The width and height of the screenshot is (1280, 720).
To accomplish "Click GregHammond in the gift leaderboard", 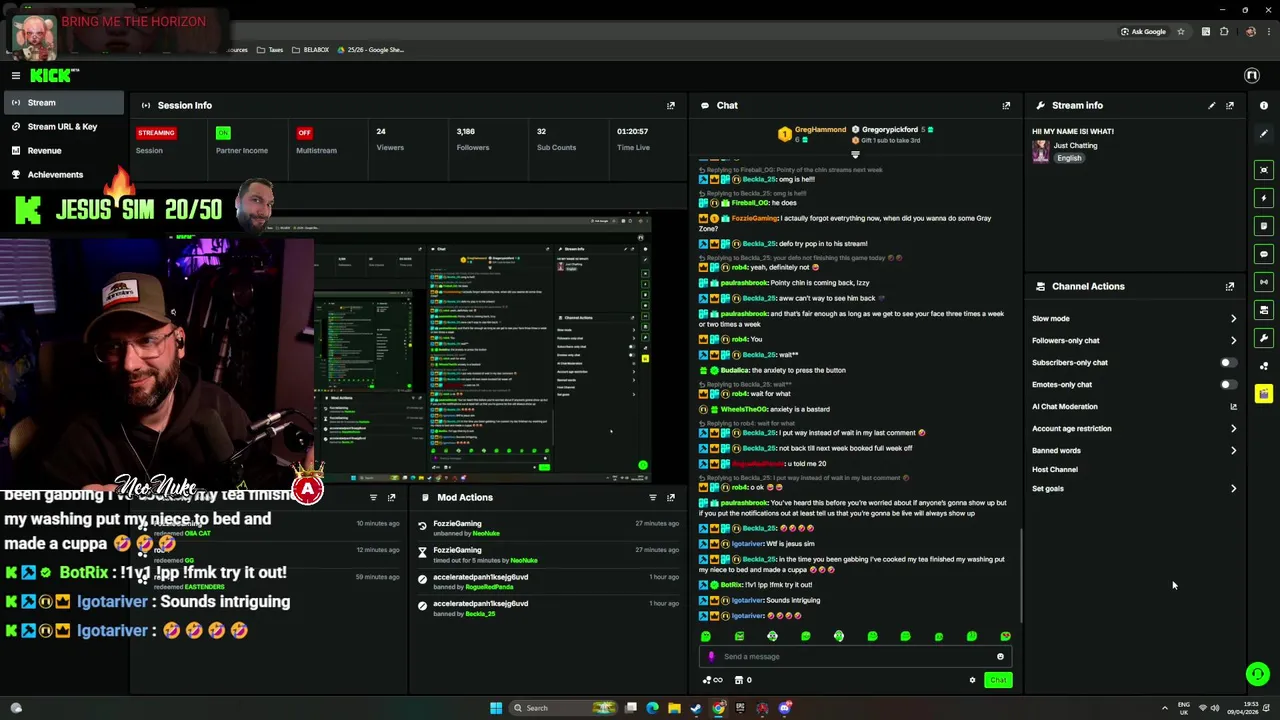I will (820, 130).
